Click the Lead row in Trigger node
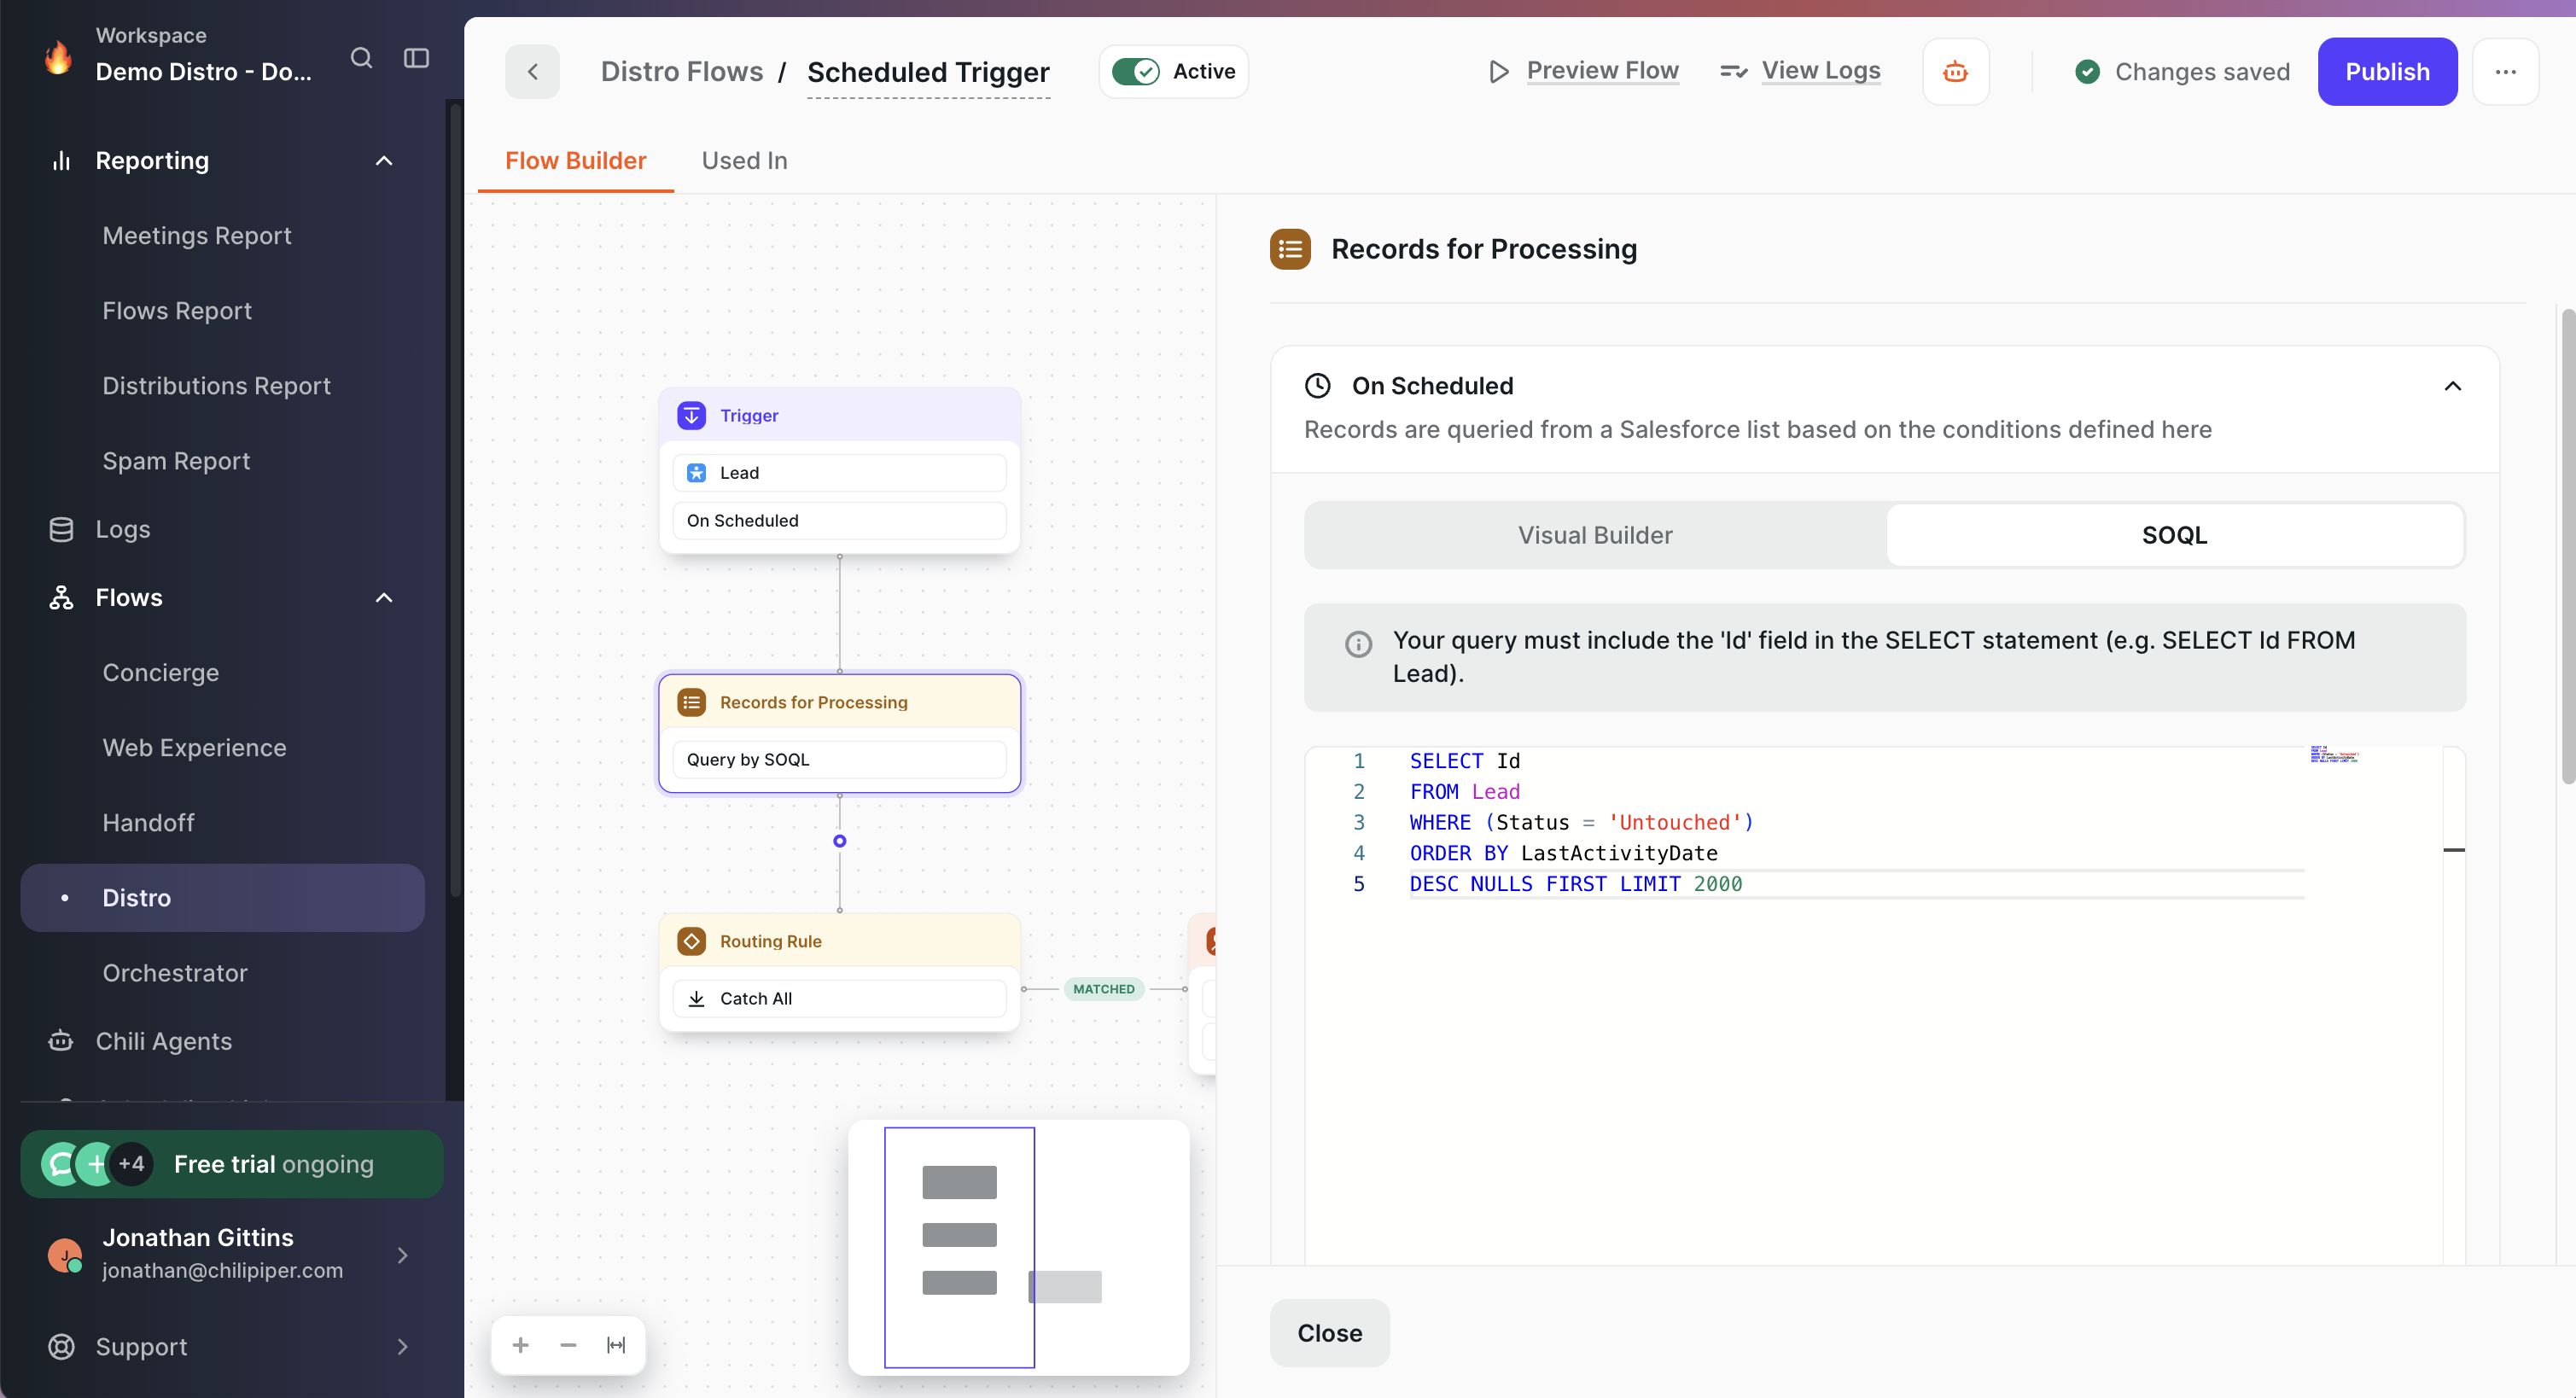 tap(840, 473)
